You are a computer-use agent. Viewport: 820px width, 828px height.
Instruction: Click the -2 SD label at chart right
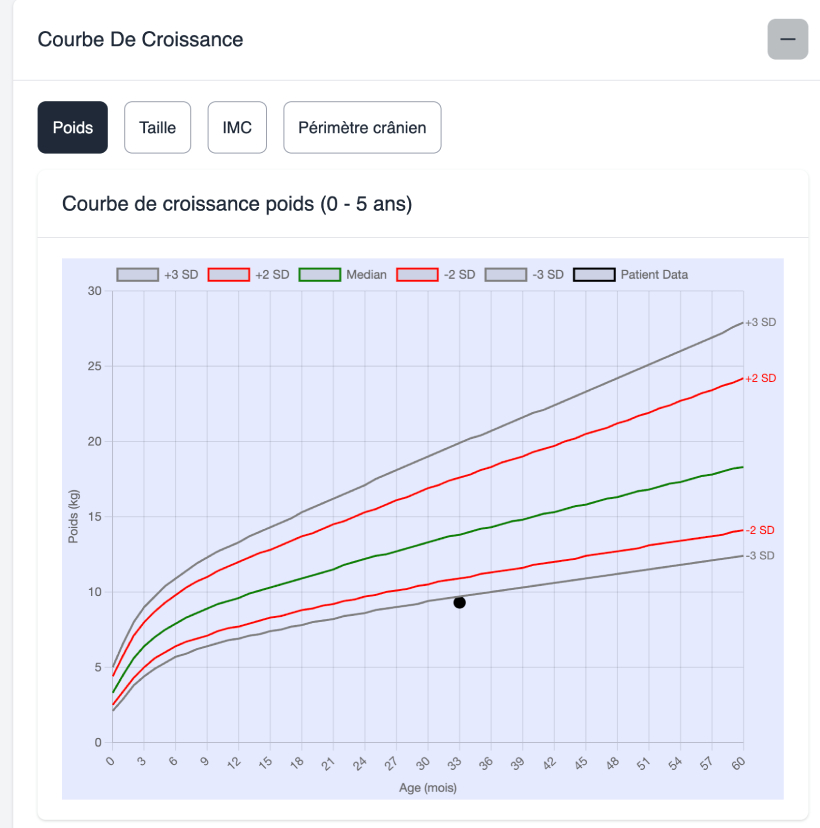click(760, 530)
